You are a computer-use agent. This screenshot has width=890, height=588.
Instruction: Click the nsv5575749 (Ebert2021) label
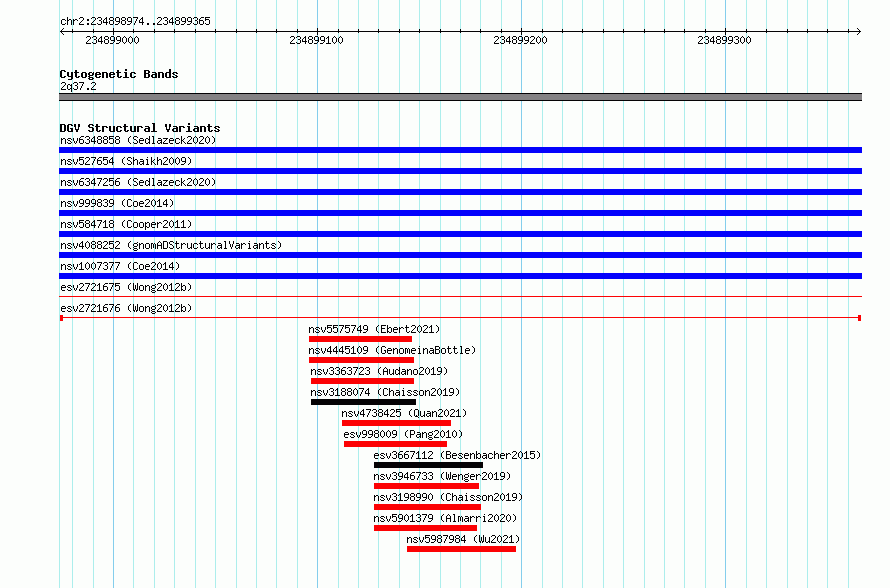pyautogui.click(x=374, y=329)
